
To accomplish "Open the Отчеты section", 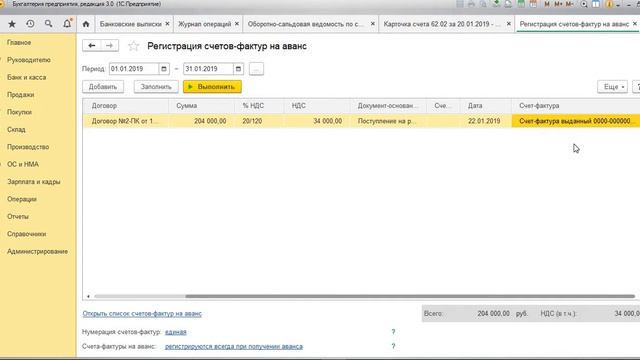I will tap(18, 216).
